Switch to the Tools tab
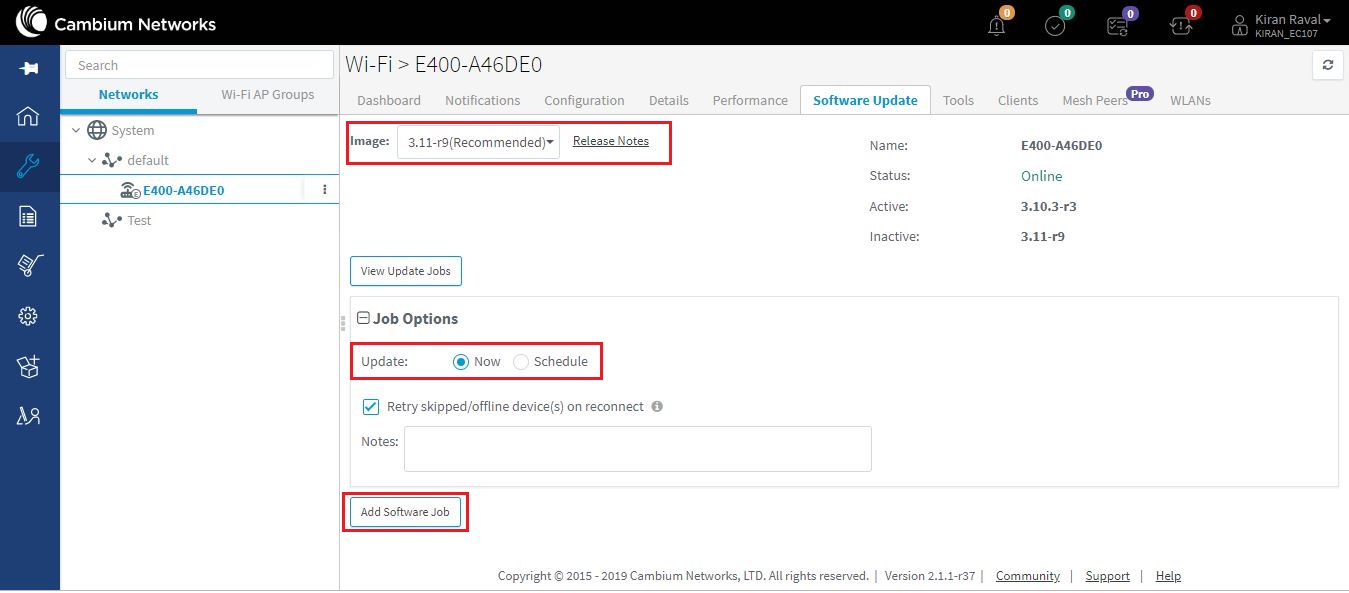The width and height of the screenshot is (1349, 593). click(x=958, y=100)
